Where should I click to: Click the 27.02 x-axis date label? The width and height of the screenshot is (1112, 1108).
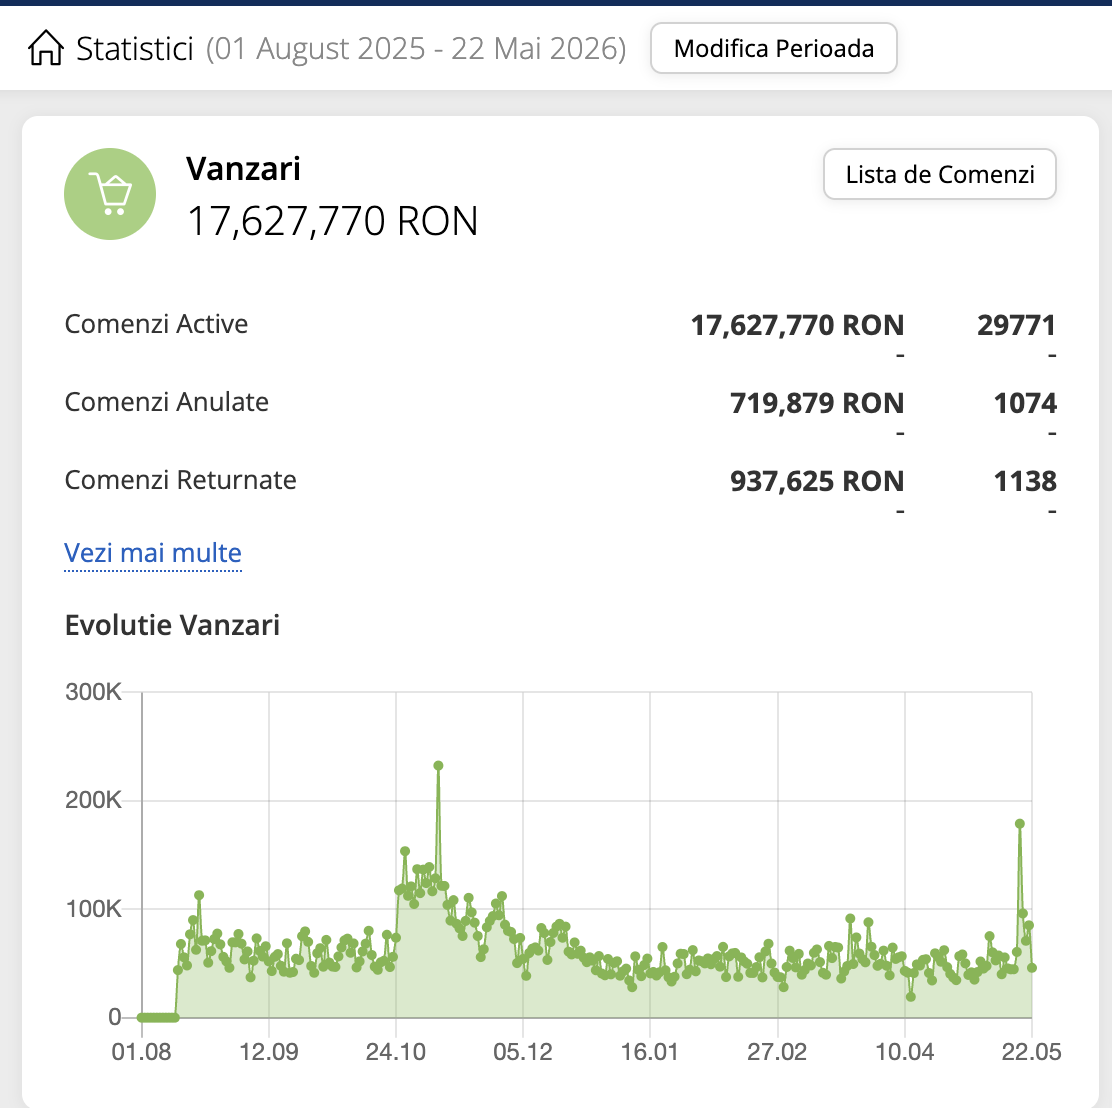click(x=777, y=1051)
